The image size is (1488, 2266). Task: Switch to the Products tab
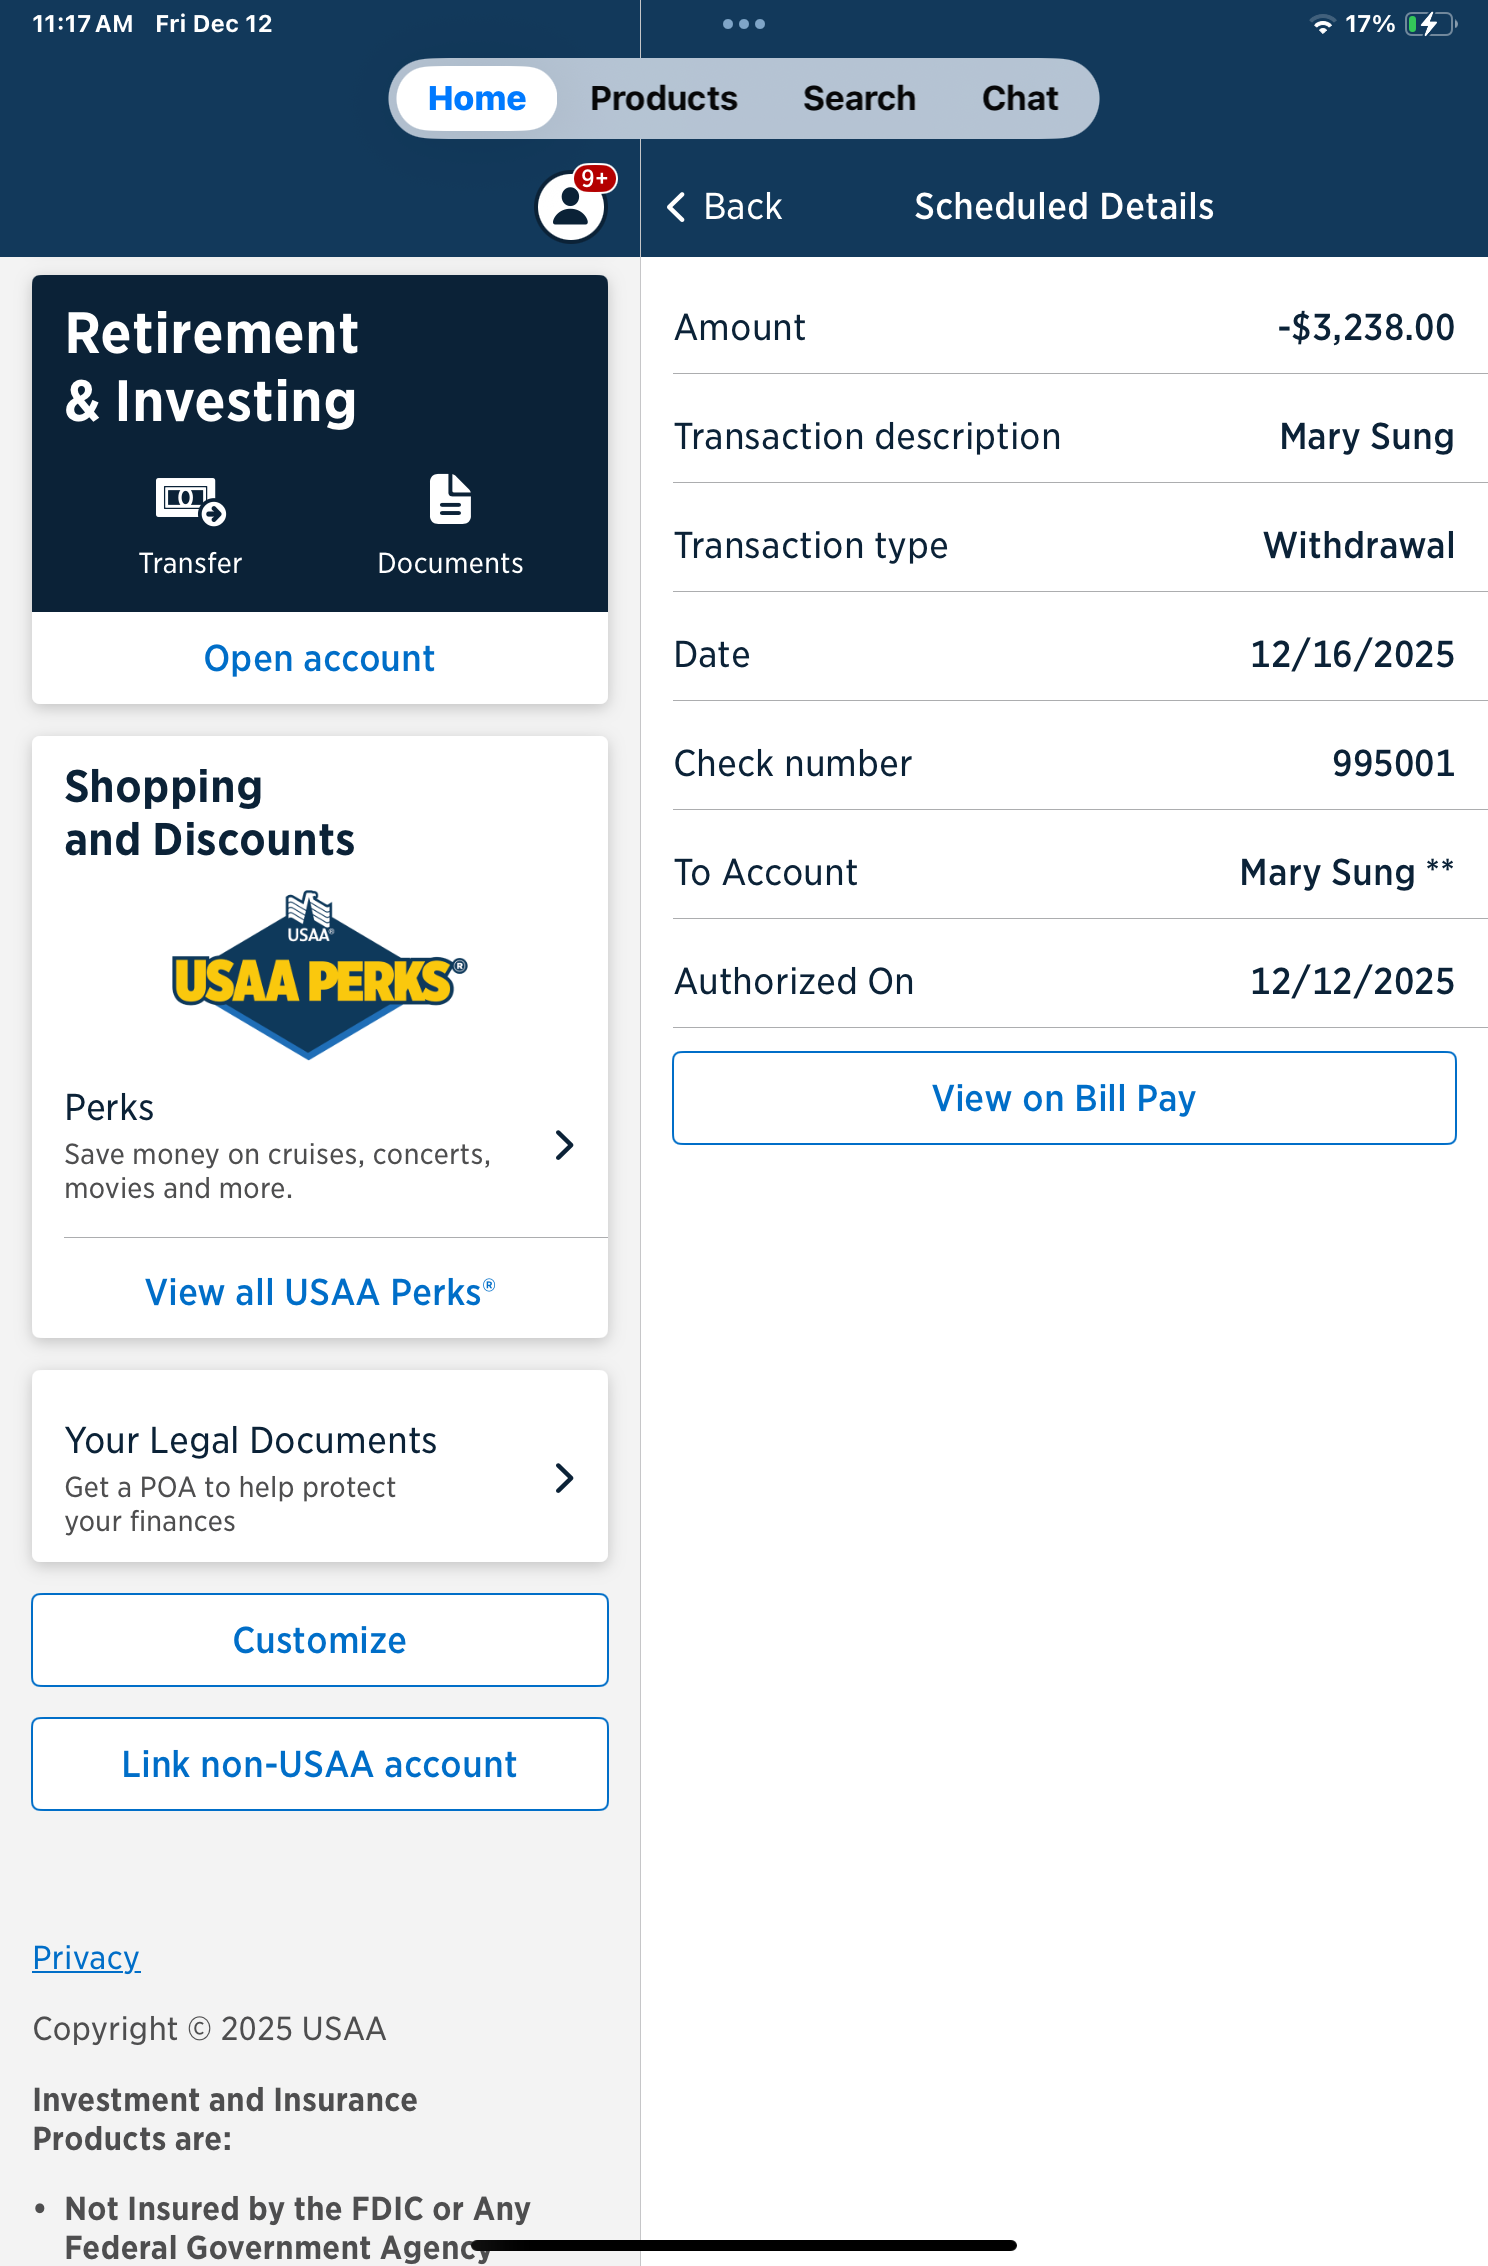[663, 98]
